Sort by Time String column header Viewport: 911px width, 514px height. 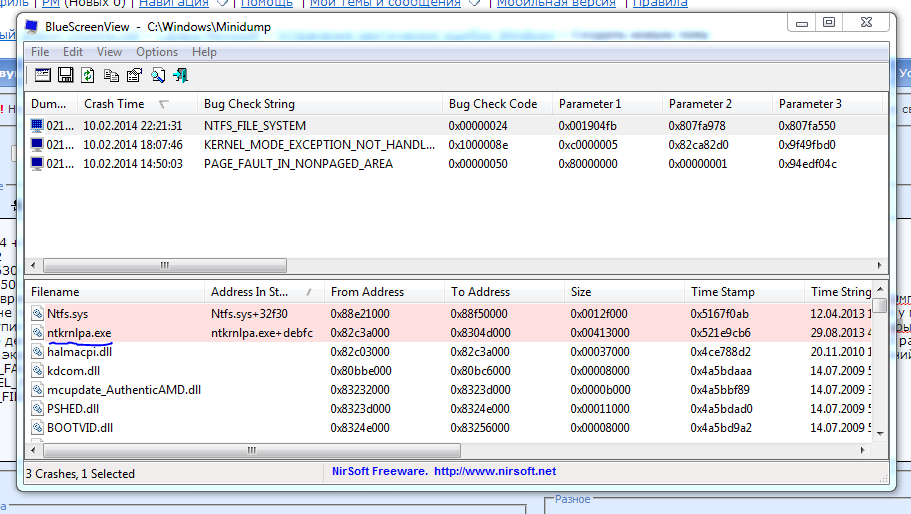click(840, 292)
